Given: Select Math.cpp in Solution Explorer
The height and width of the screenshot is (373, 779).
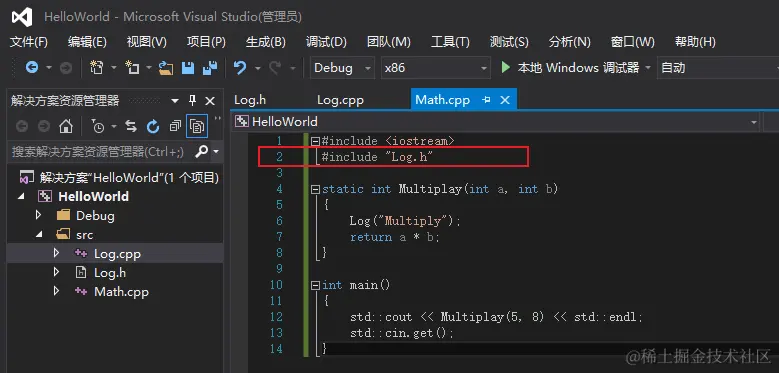Looking at the screenshot, I should (121, 292).
